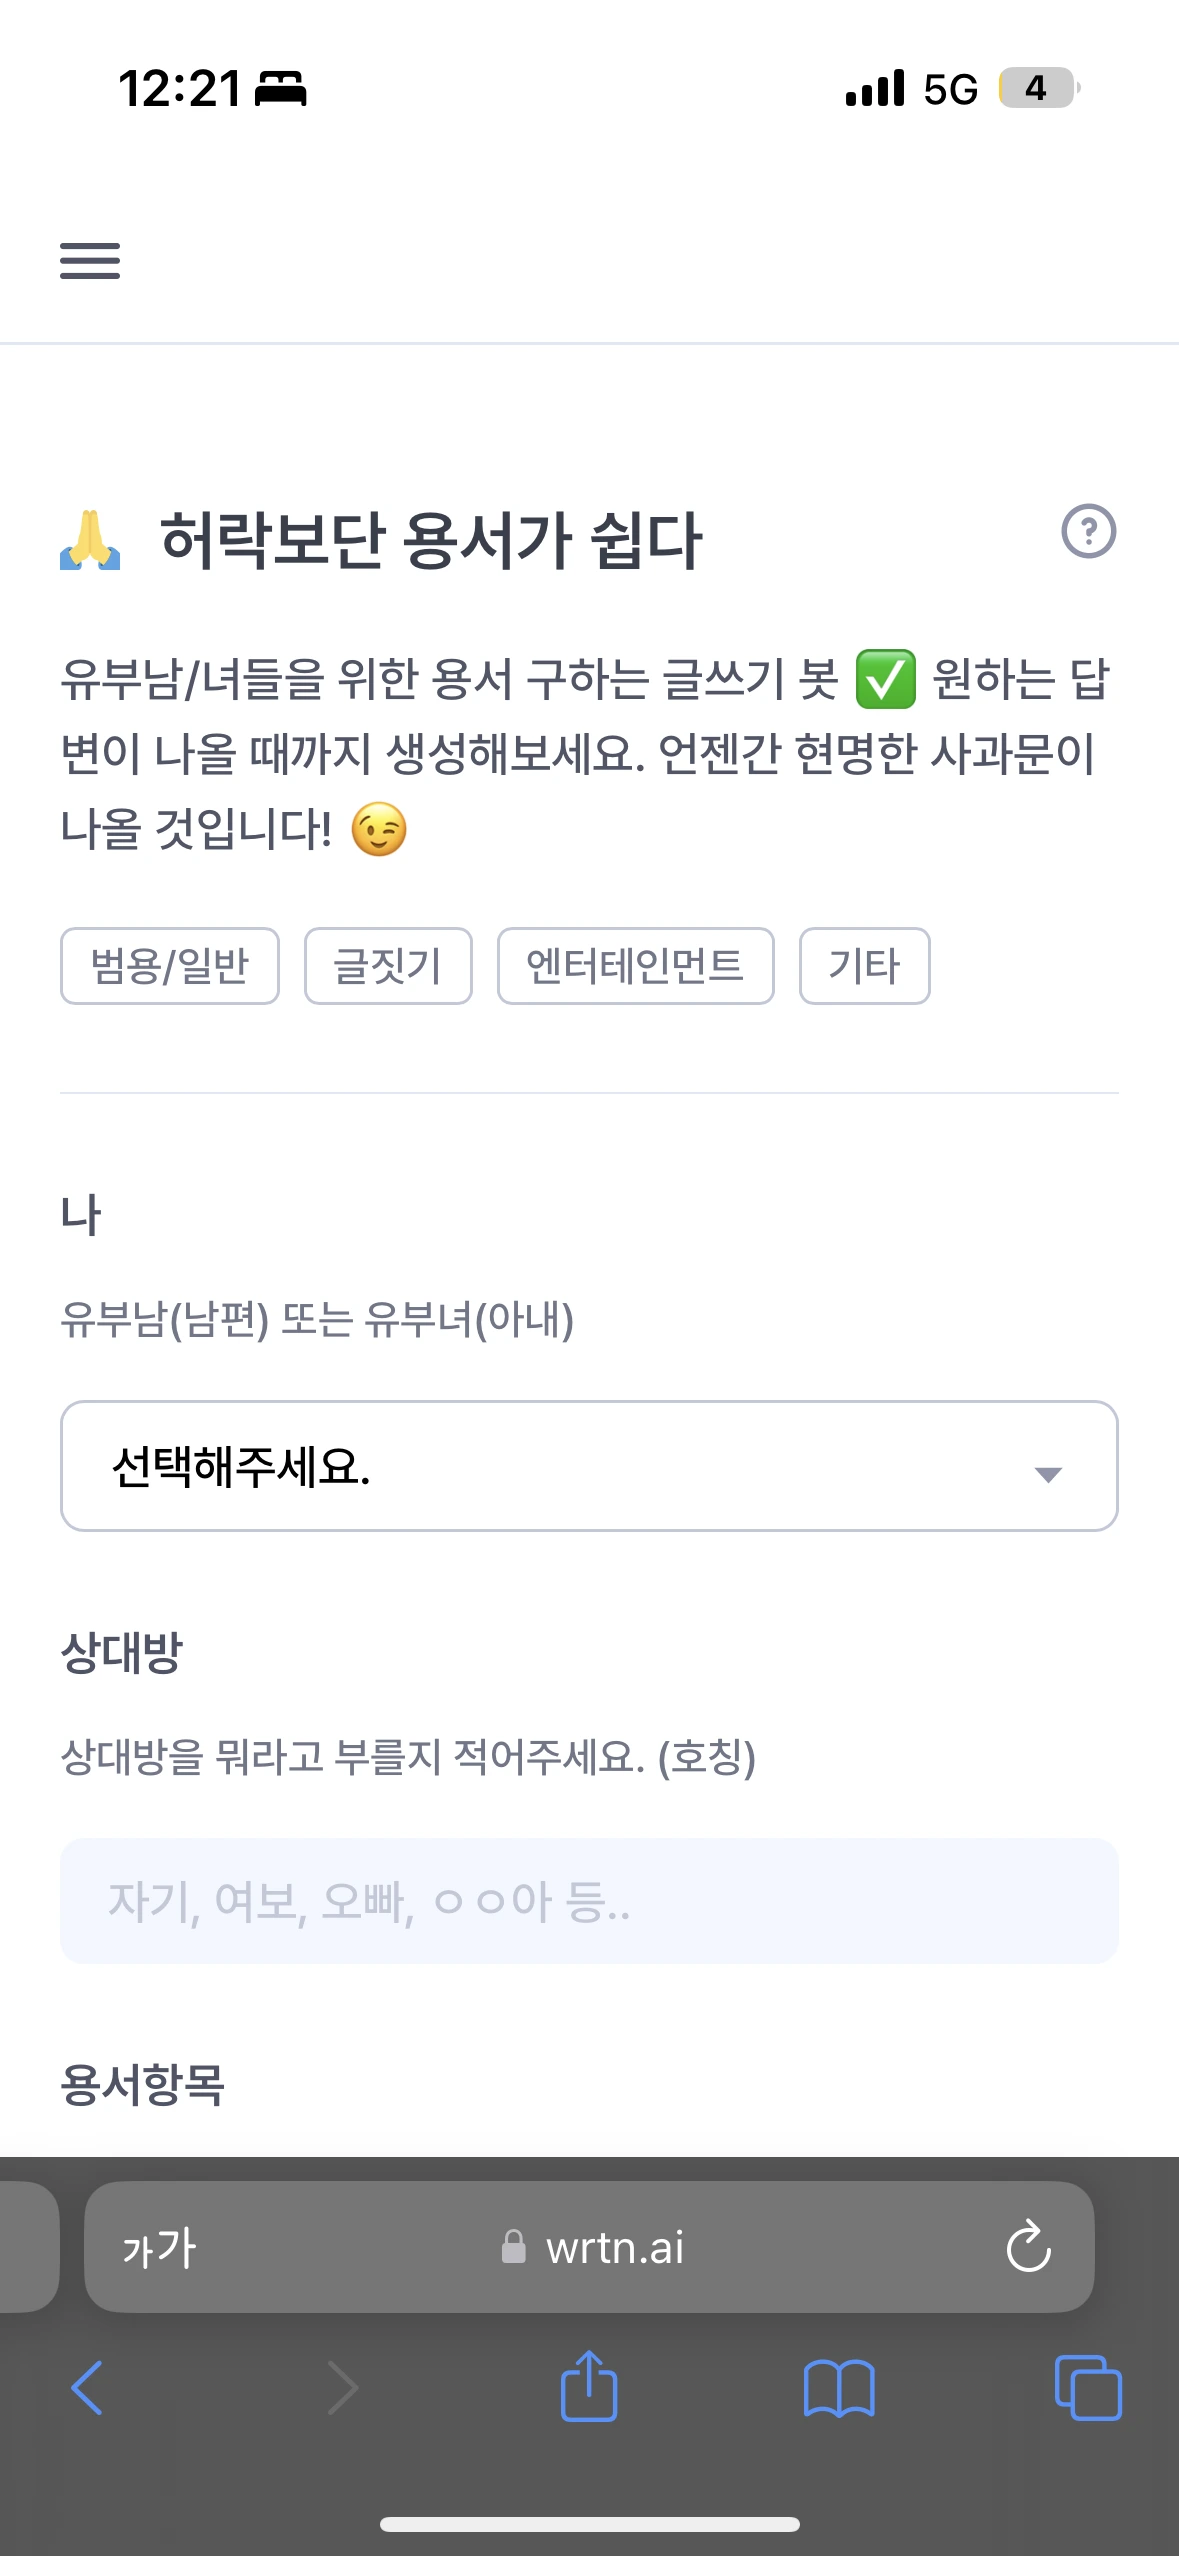1179x2556 pixels.
Task: Select the 엔터테인먼트 tag
Action: tap(636, 966)
